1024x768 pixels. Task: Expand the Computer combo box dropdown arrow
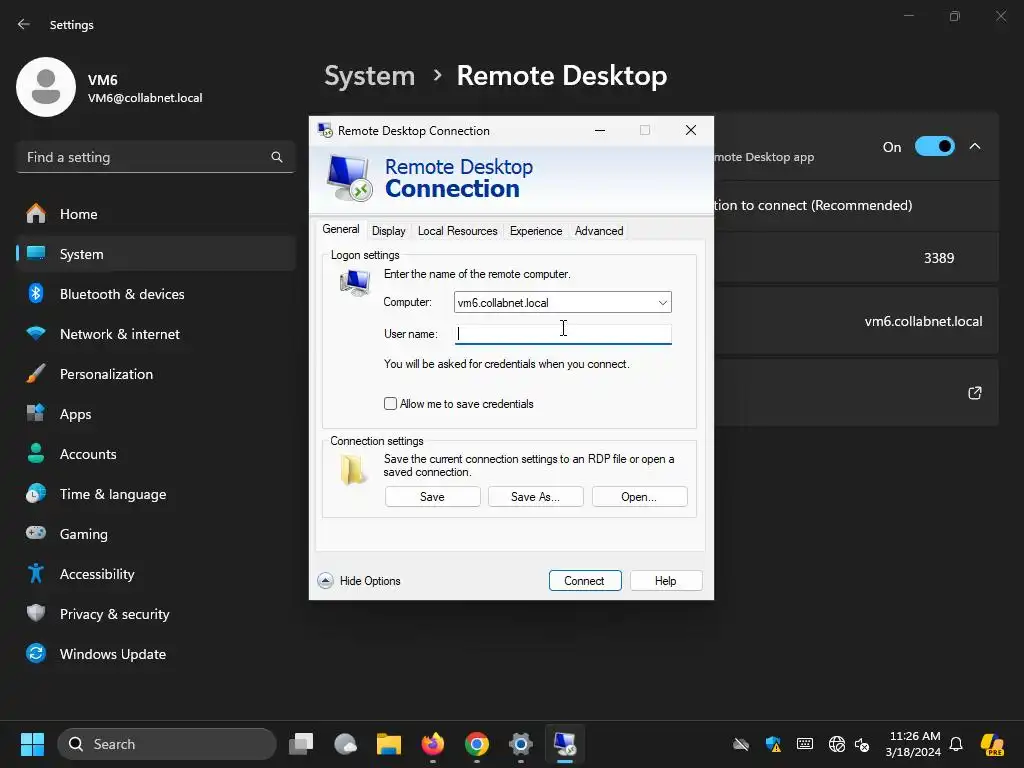662,302
